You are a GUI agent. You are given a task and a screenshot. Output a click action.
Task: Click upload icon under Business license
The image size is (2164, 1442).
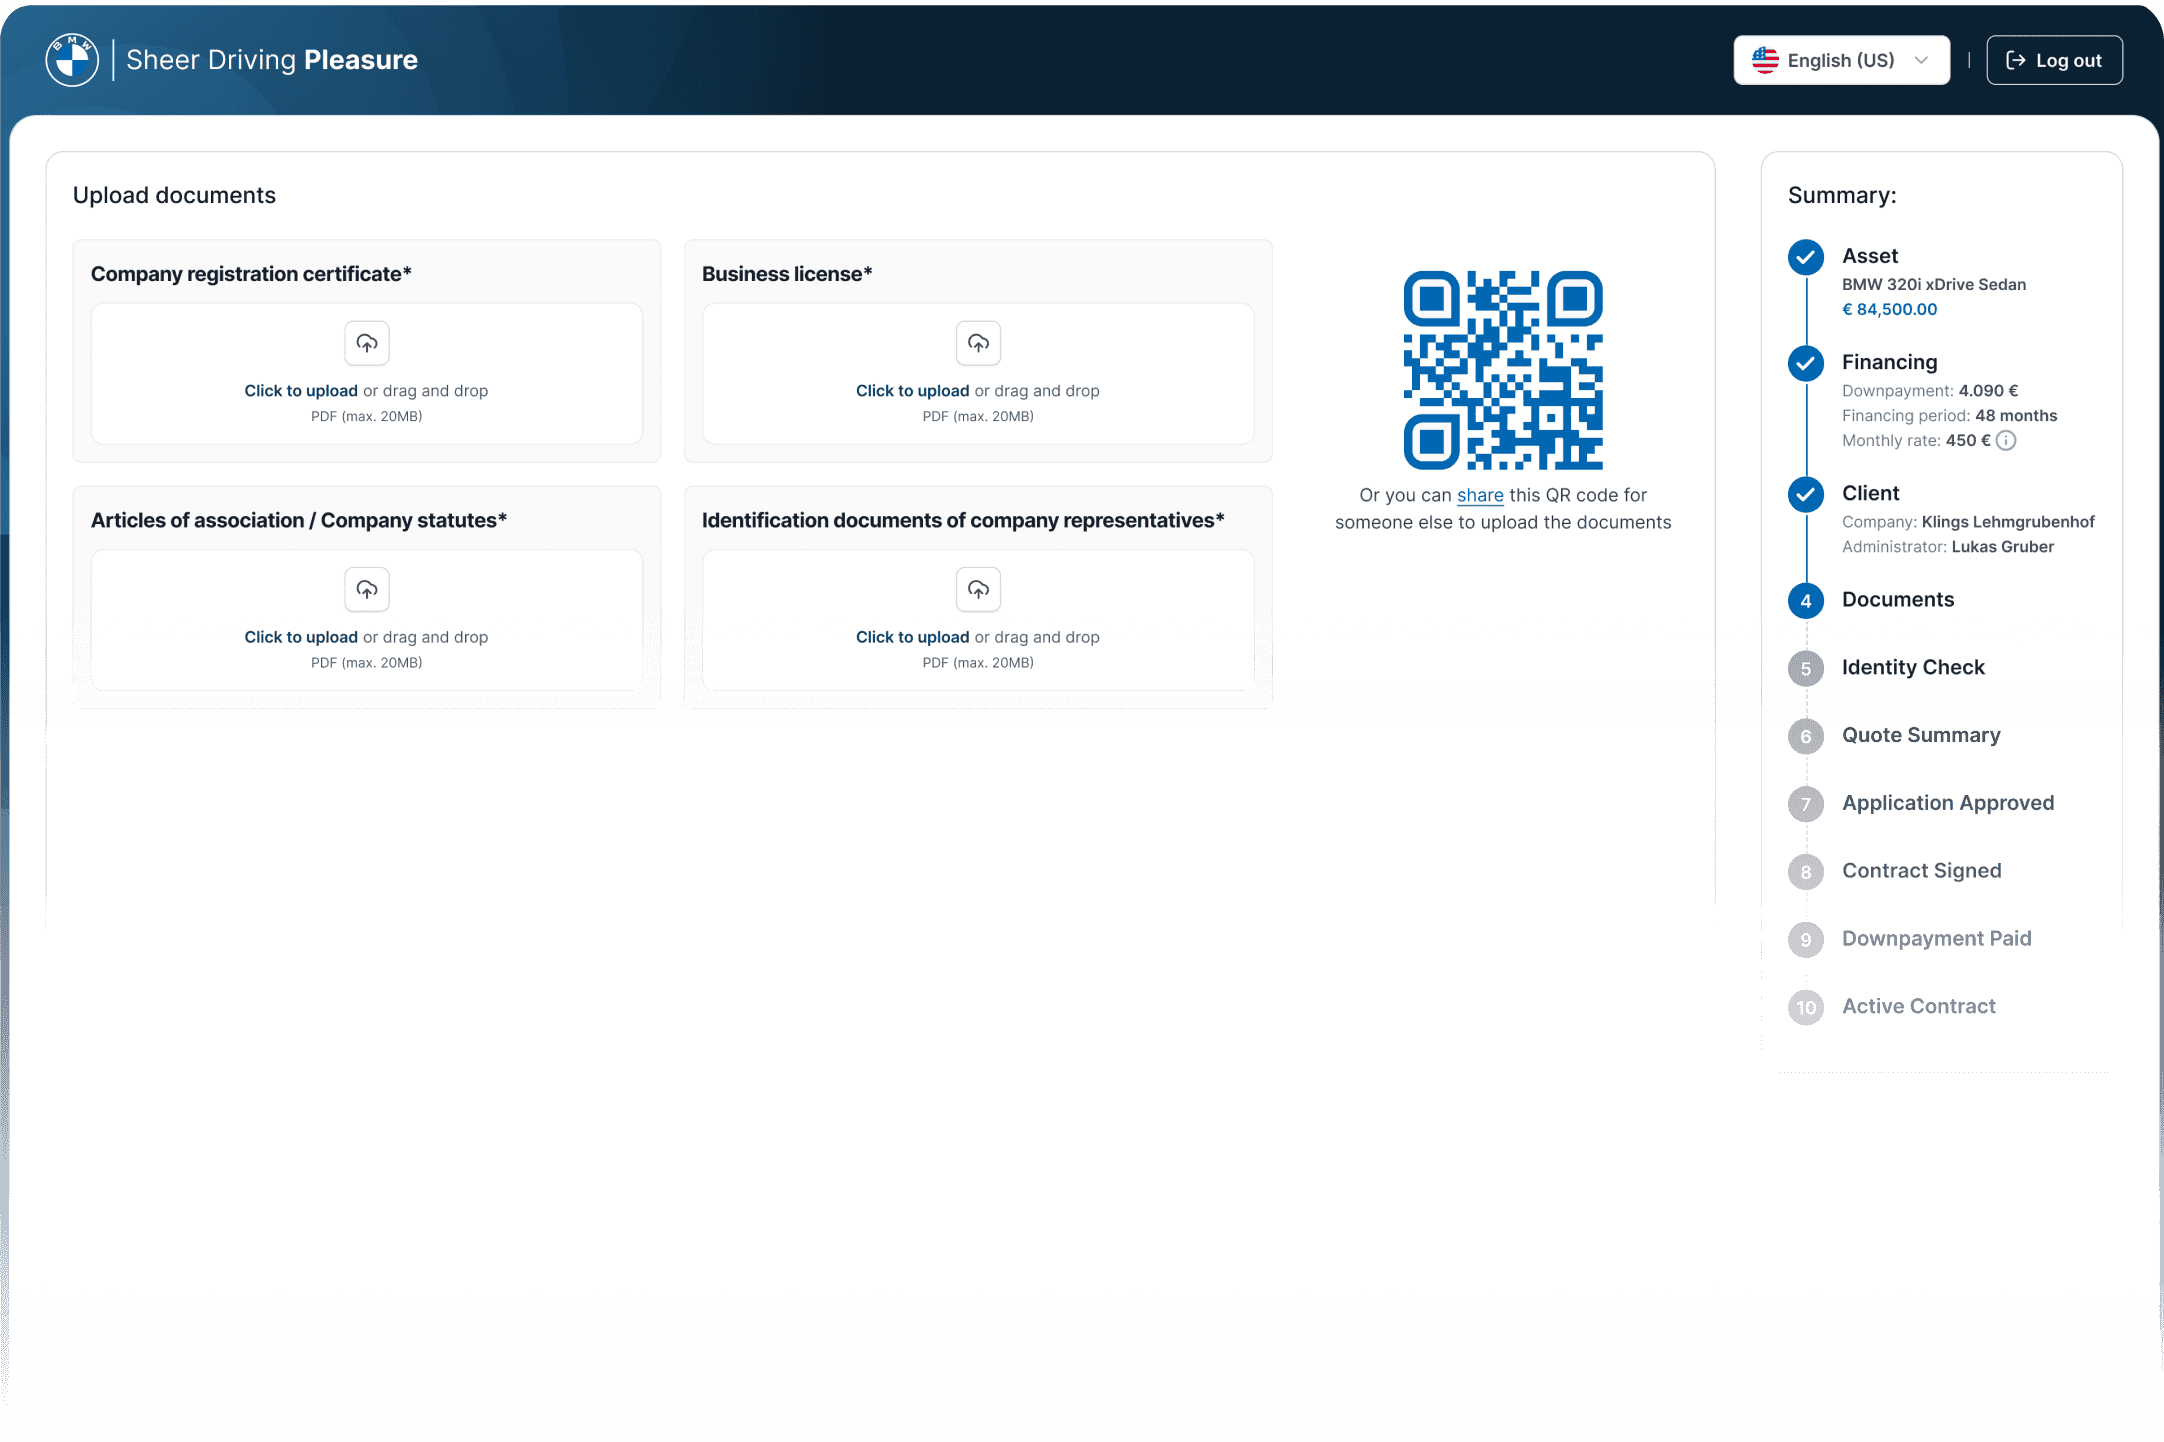[978, 343]
